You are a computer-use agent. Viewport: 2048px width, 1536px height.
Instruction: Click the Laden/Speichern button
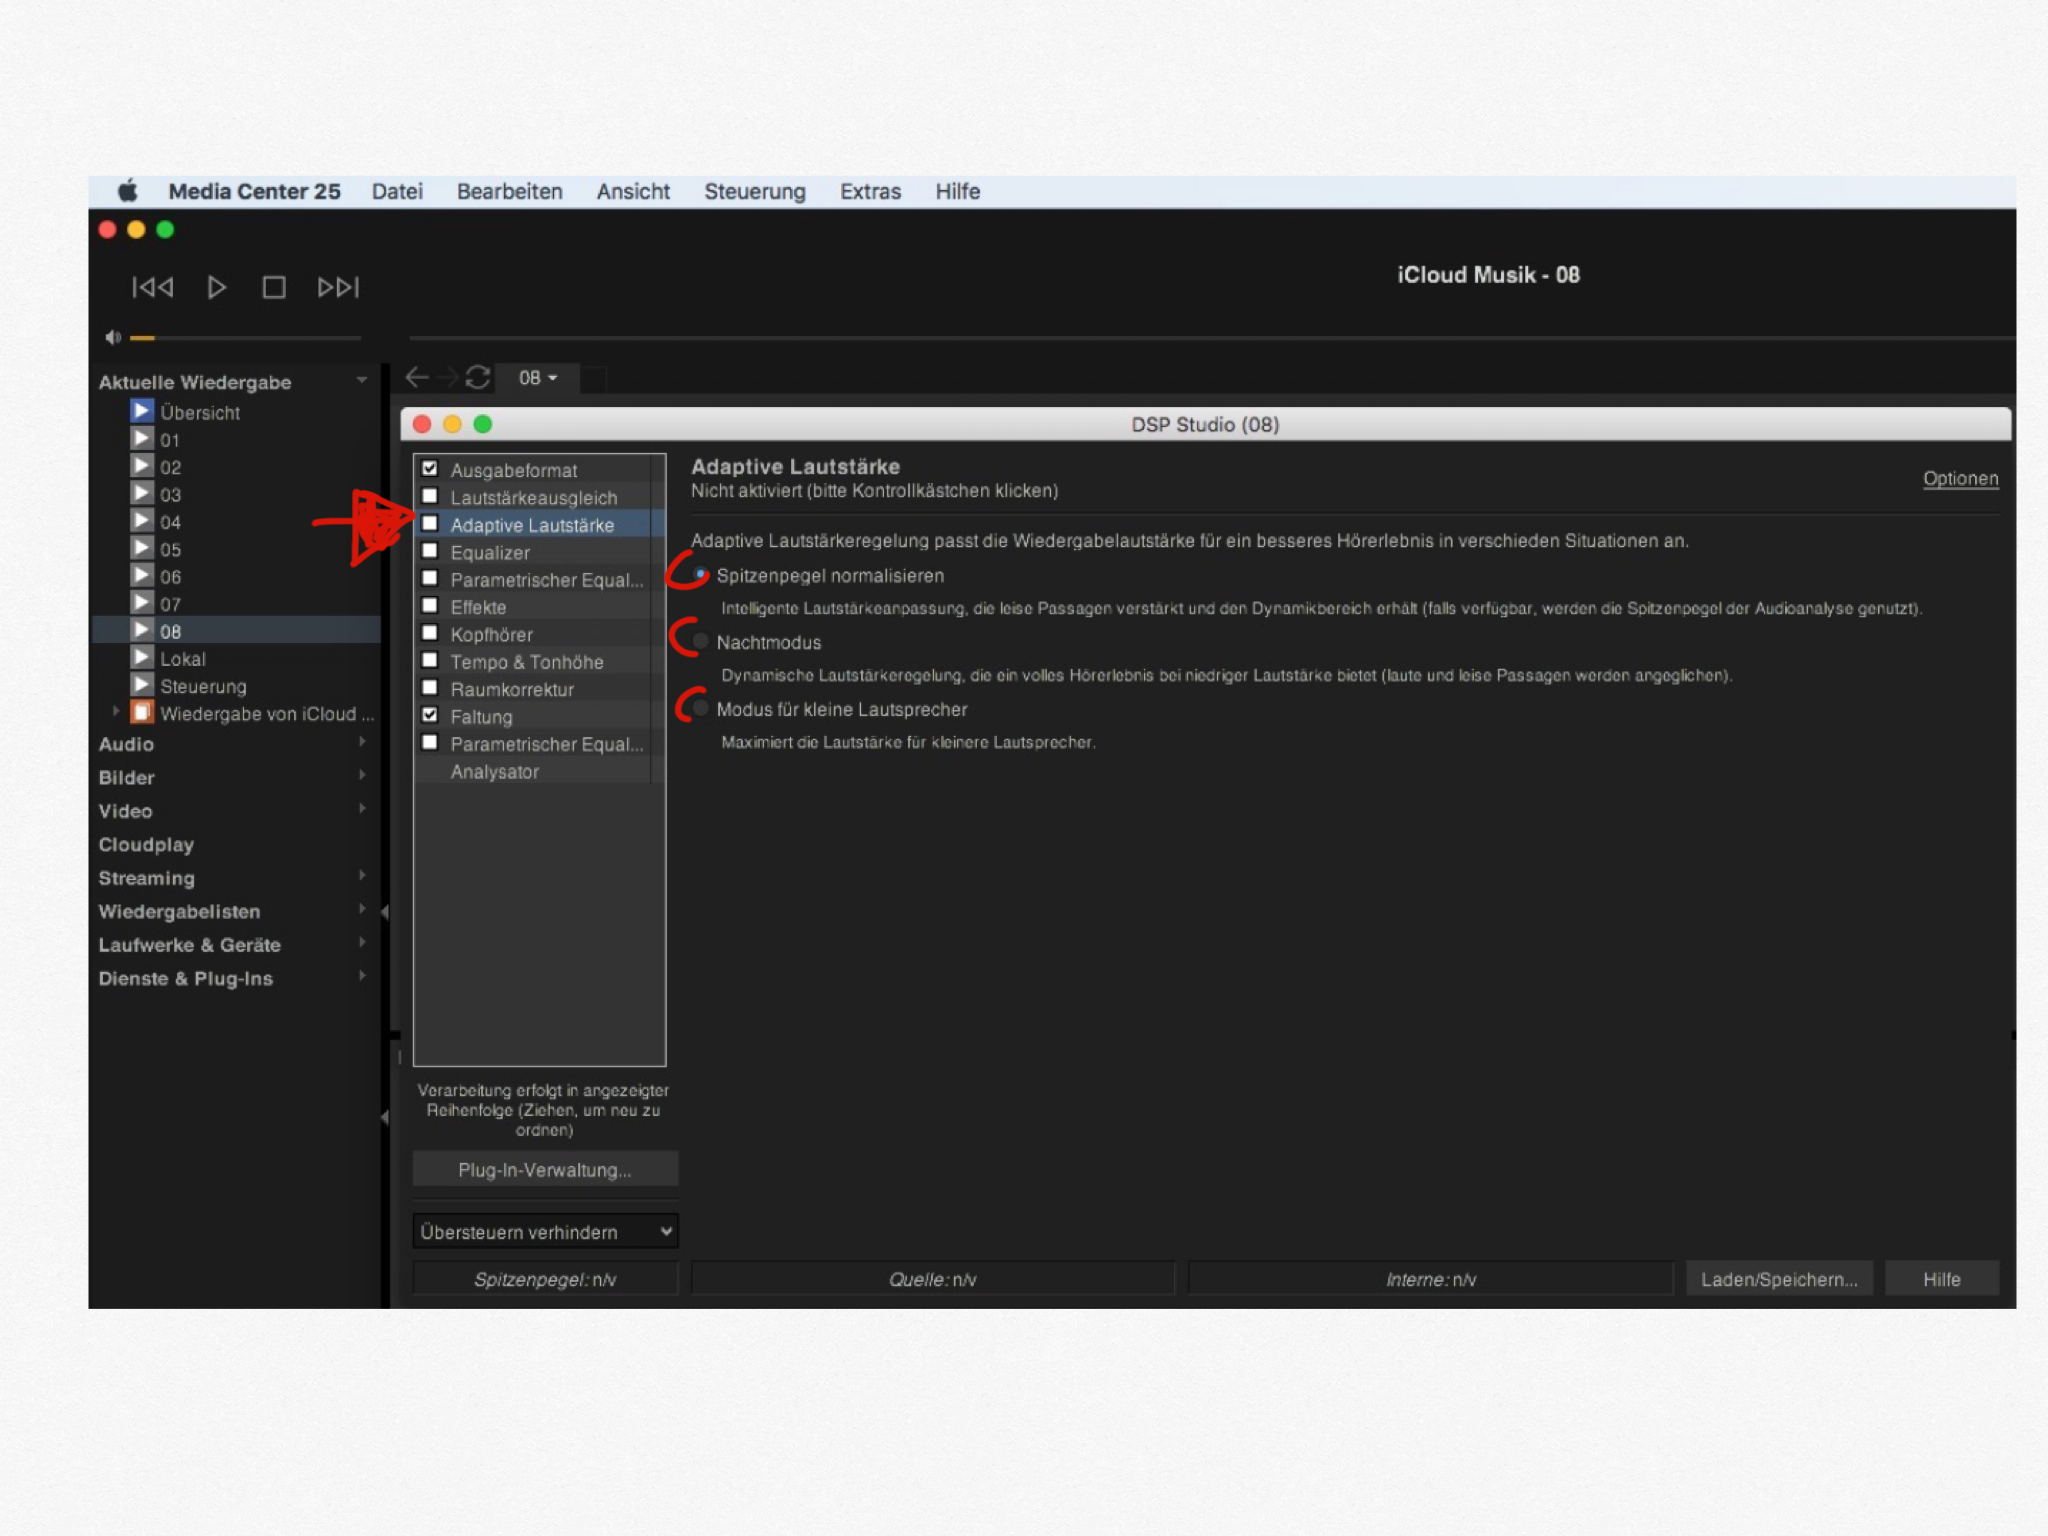[1779, 1279]
